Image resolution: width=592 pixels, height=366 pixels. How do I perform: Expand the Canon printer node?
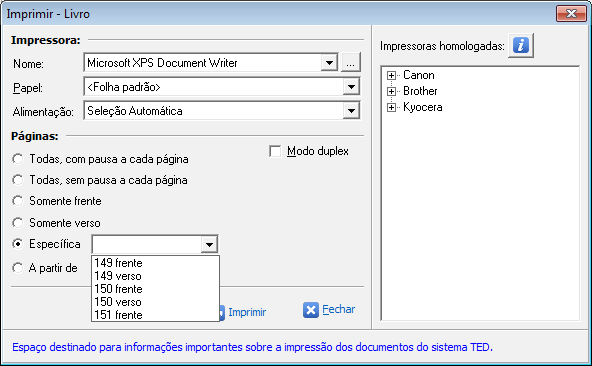pyautogui.click(x=391, y=75)
